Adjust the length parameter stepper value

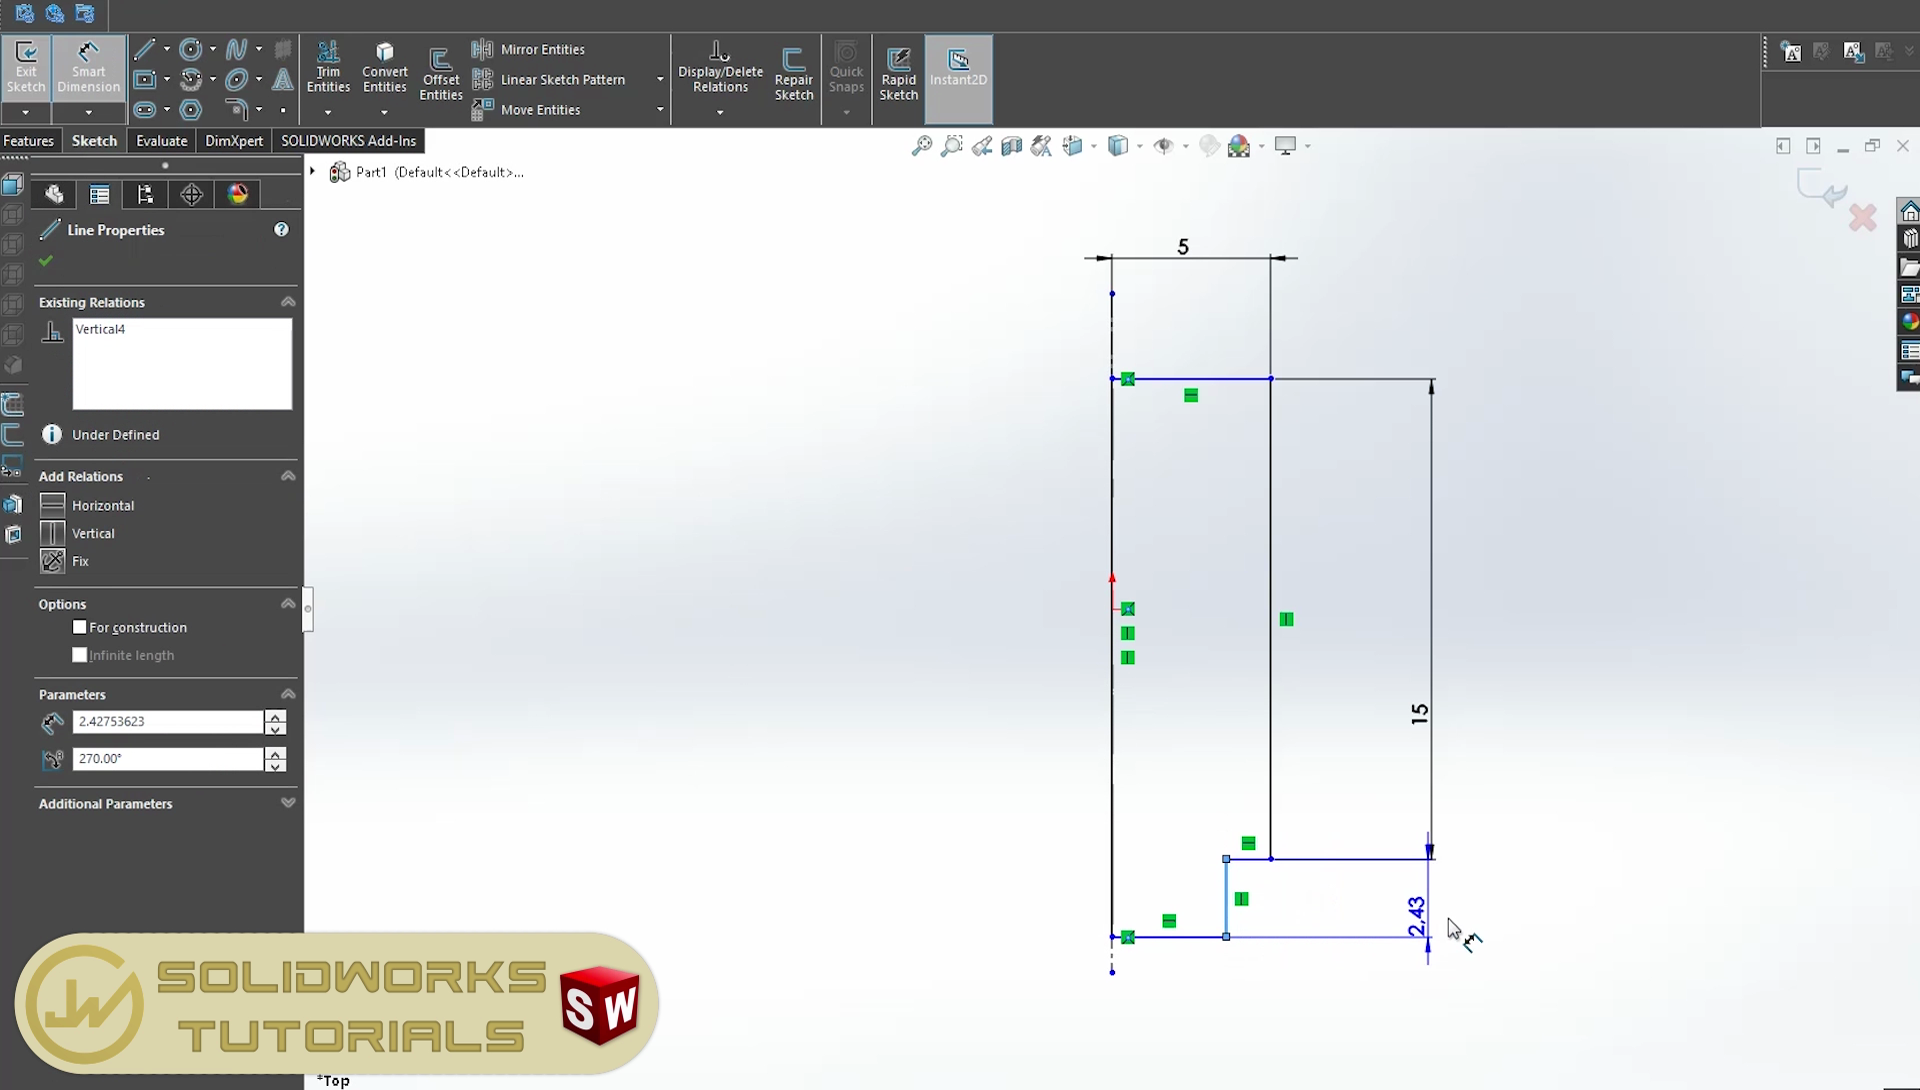277,721
